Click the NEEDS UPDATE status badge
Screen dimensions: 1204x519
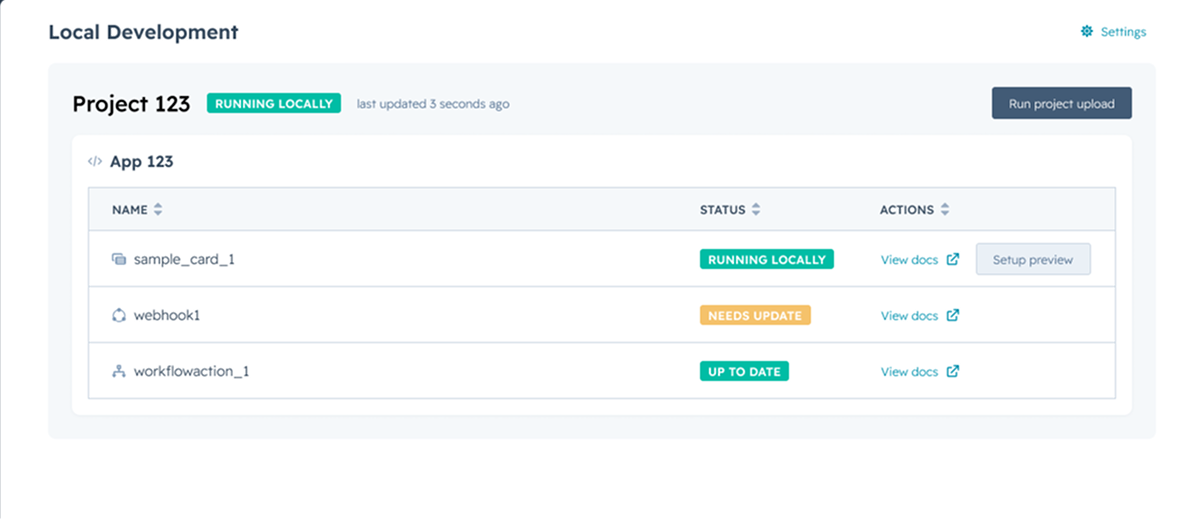pyautogui.click(x=755, y=315)
